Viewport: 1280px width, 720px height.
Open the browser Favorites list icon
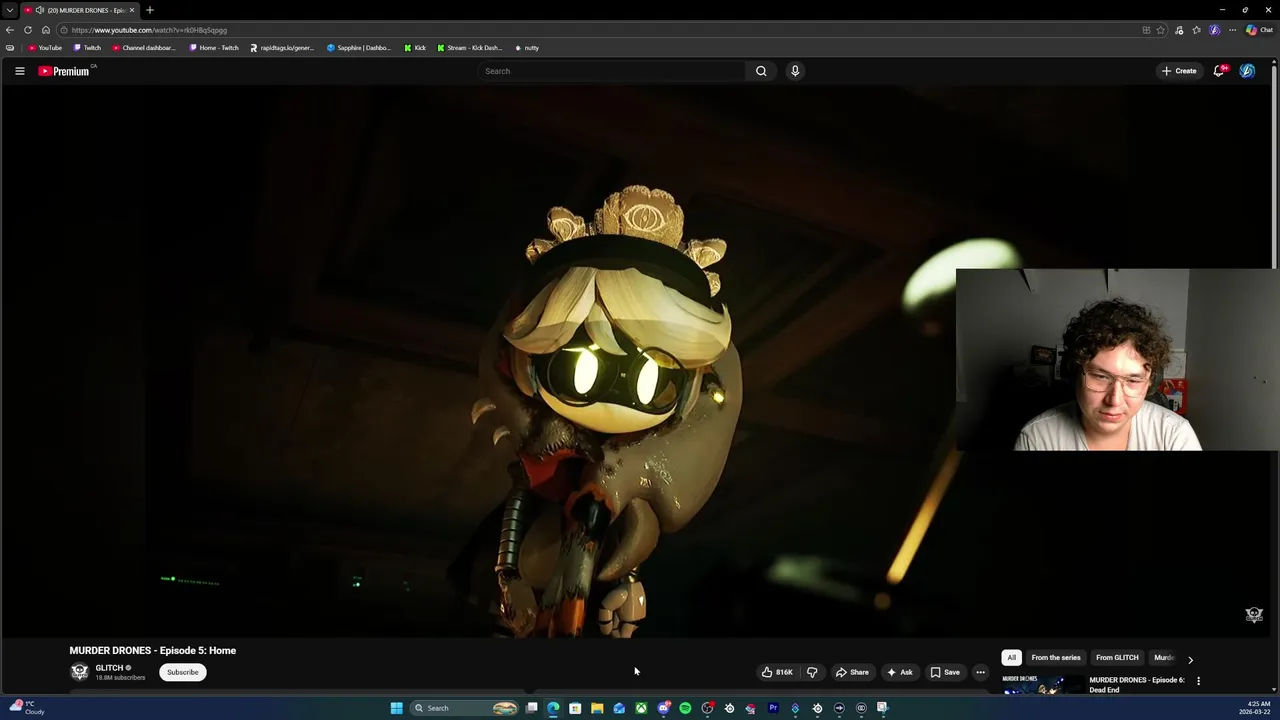click(1196, 30)
